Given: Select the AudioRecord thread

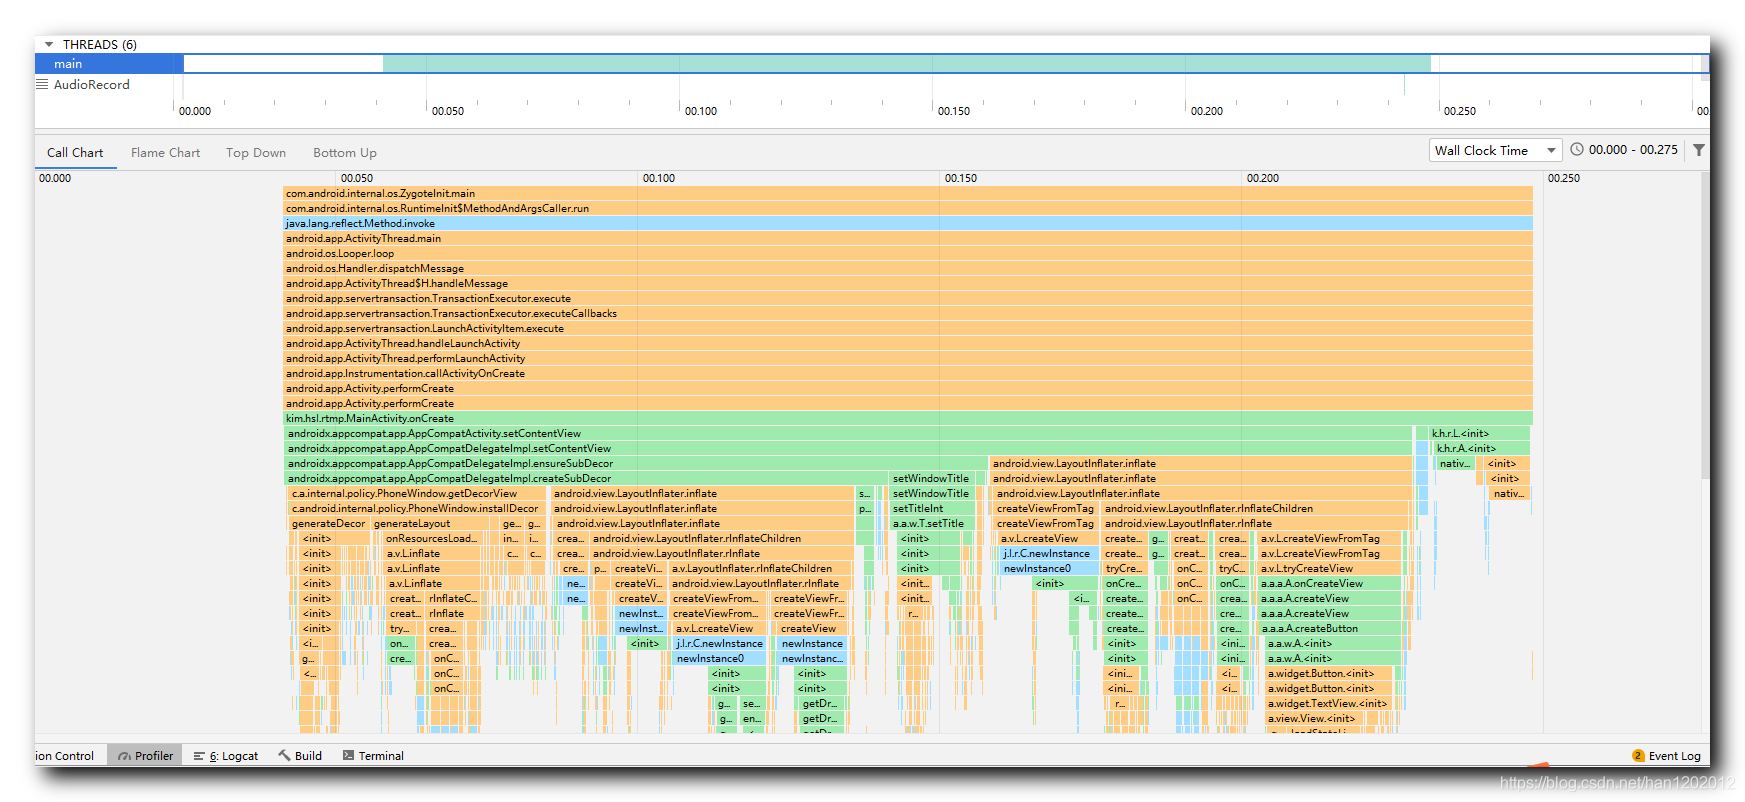Looking at the screenshot, I should 91,85.
